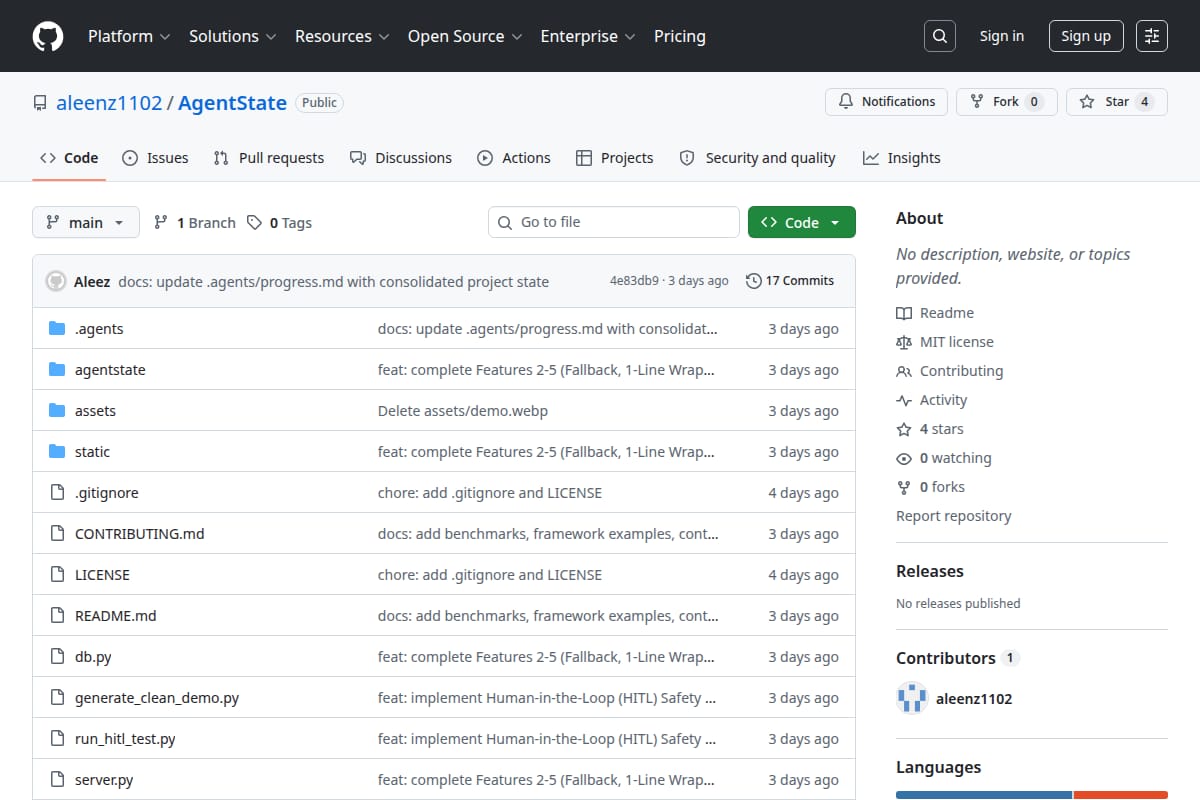Open the AgentState repository name link
The height and width of the screenshot is (800, 1200).
232,103
